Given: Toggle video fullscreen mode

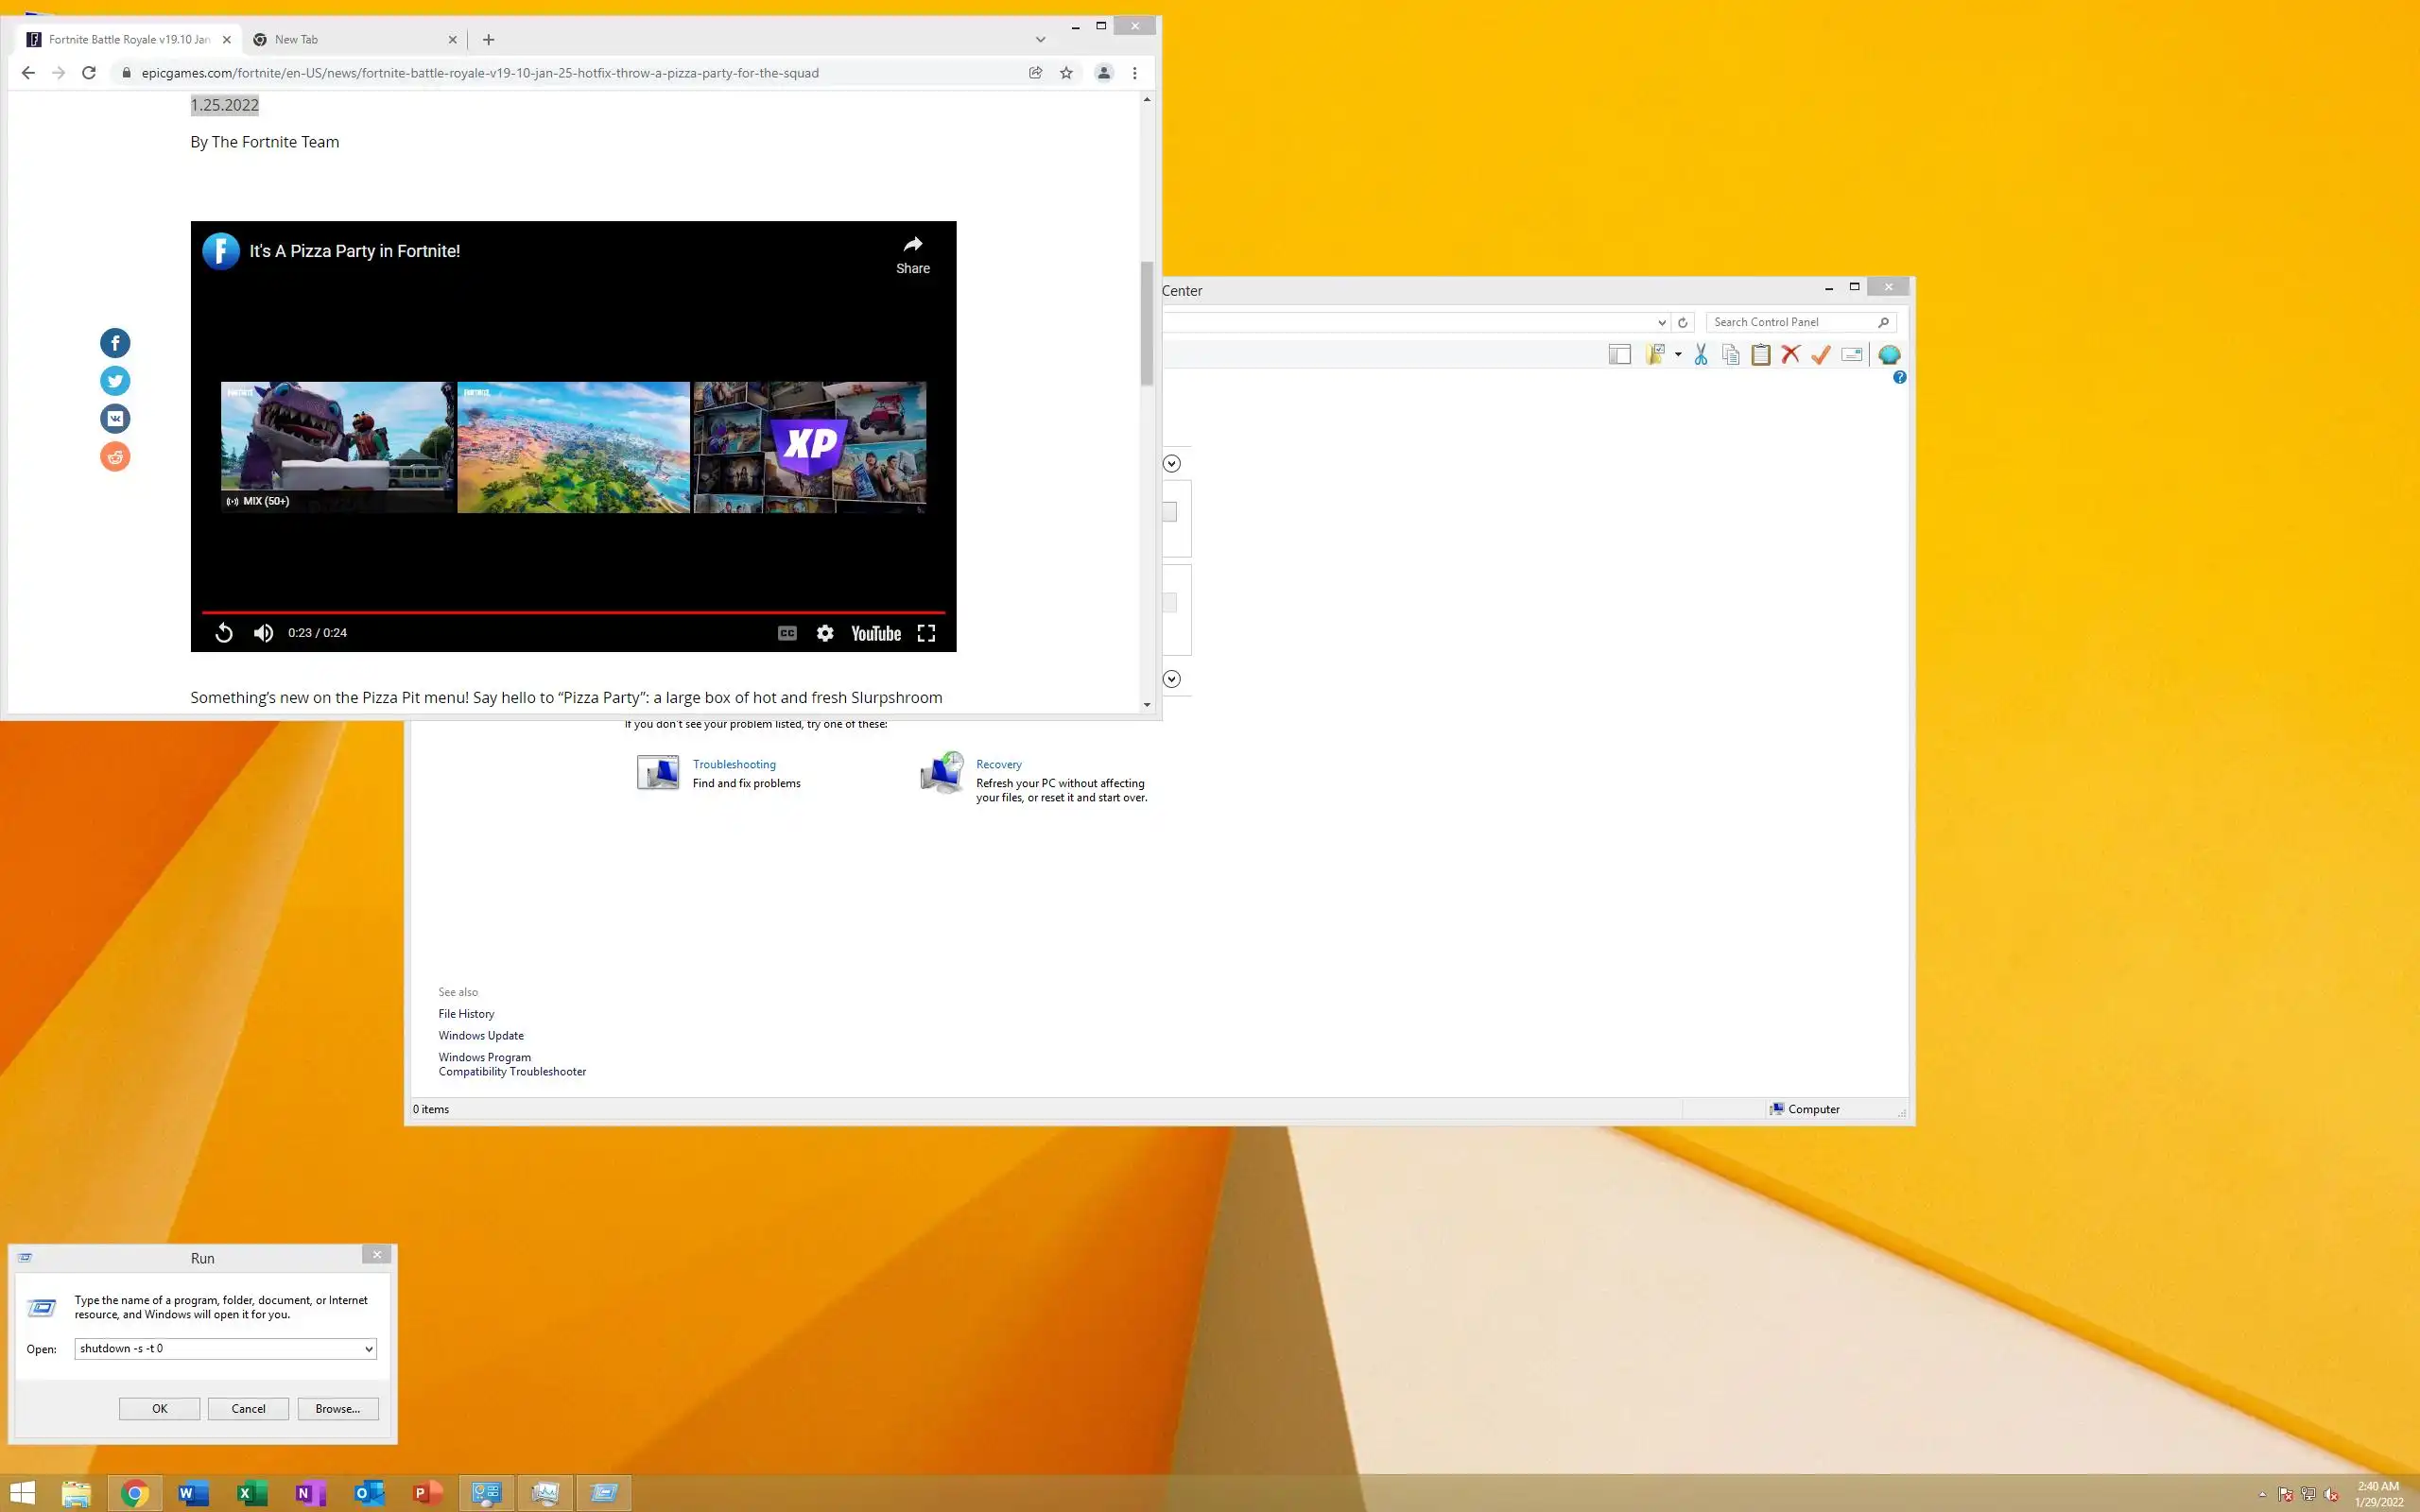Looking at the screenshot, I should pyautogui.click(x=926, y=633).
